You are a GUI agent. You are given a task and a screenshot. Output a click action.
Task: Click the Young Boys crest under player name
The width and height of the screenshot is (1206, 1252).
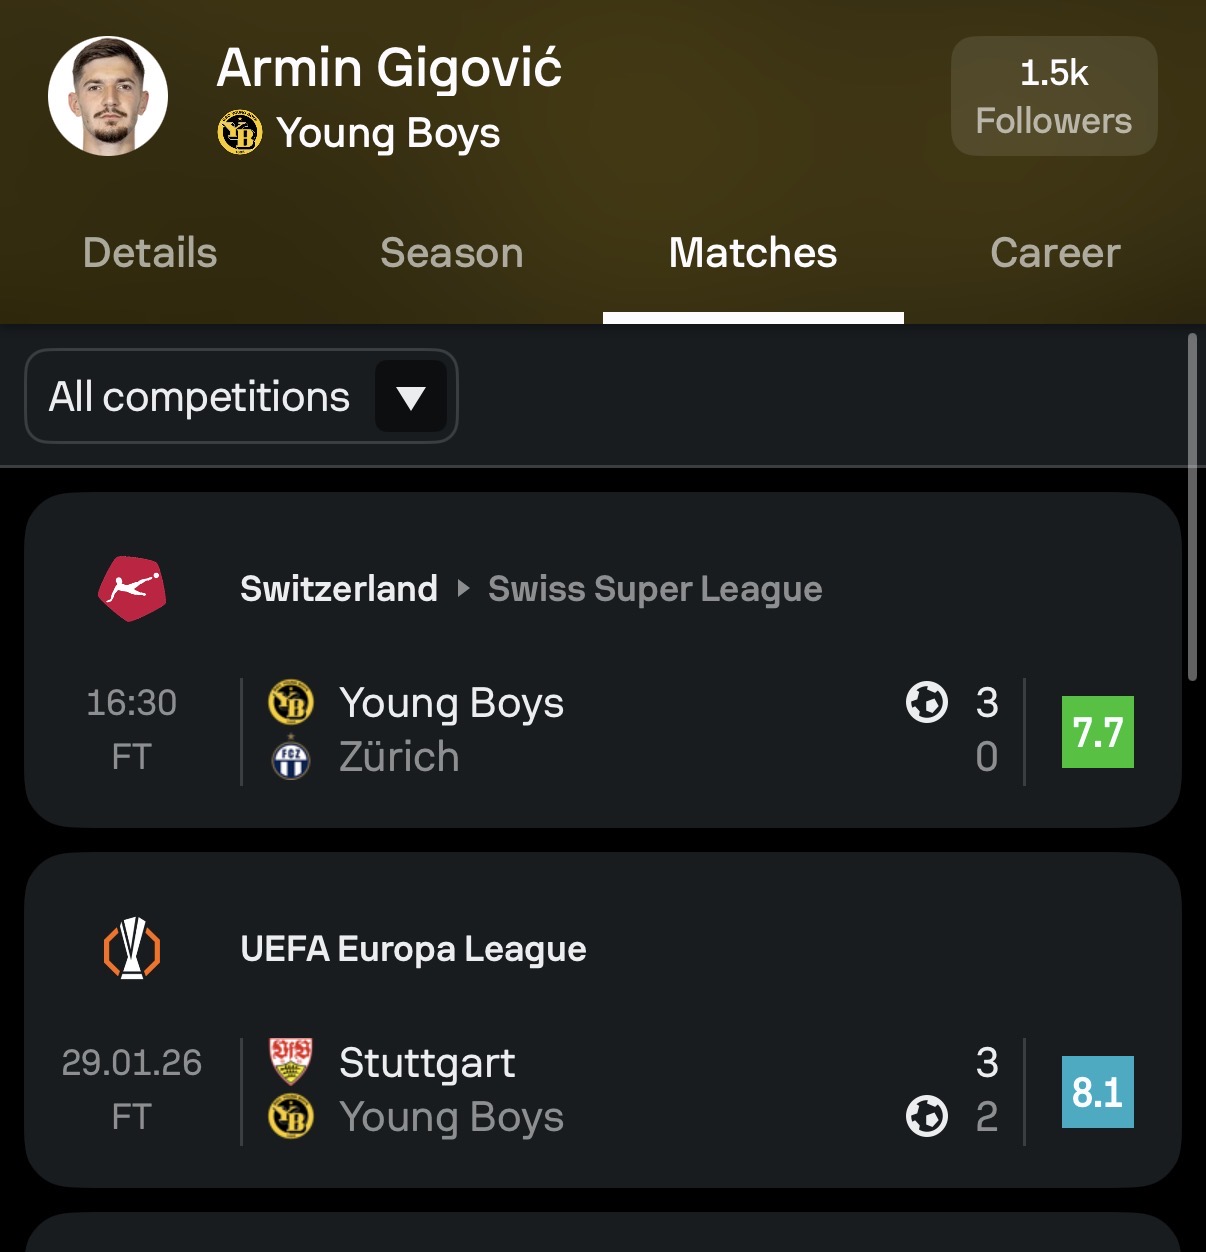coord(240,133)
